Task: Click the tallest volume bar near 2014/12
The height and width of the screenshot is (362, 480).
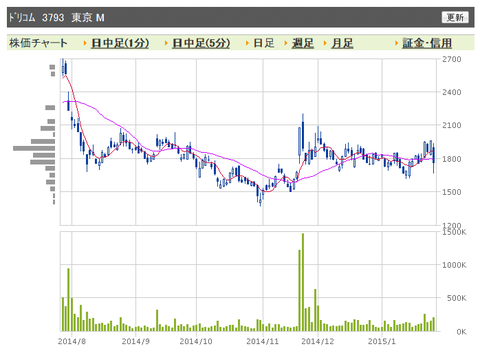Action: (x=303, y=282)
